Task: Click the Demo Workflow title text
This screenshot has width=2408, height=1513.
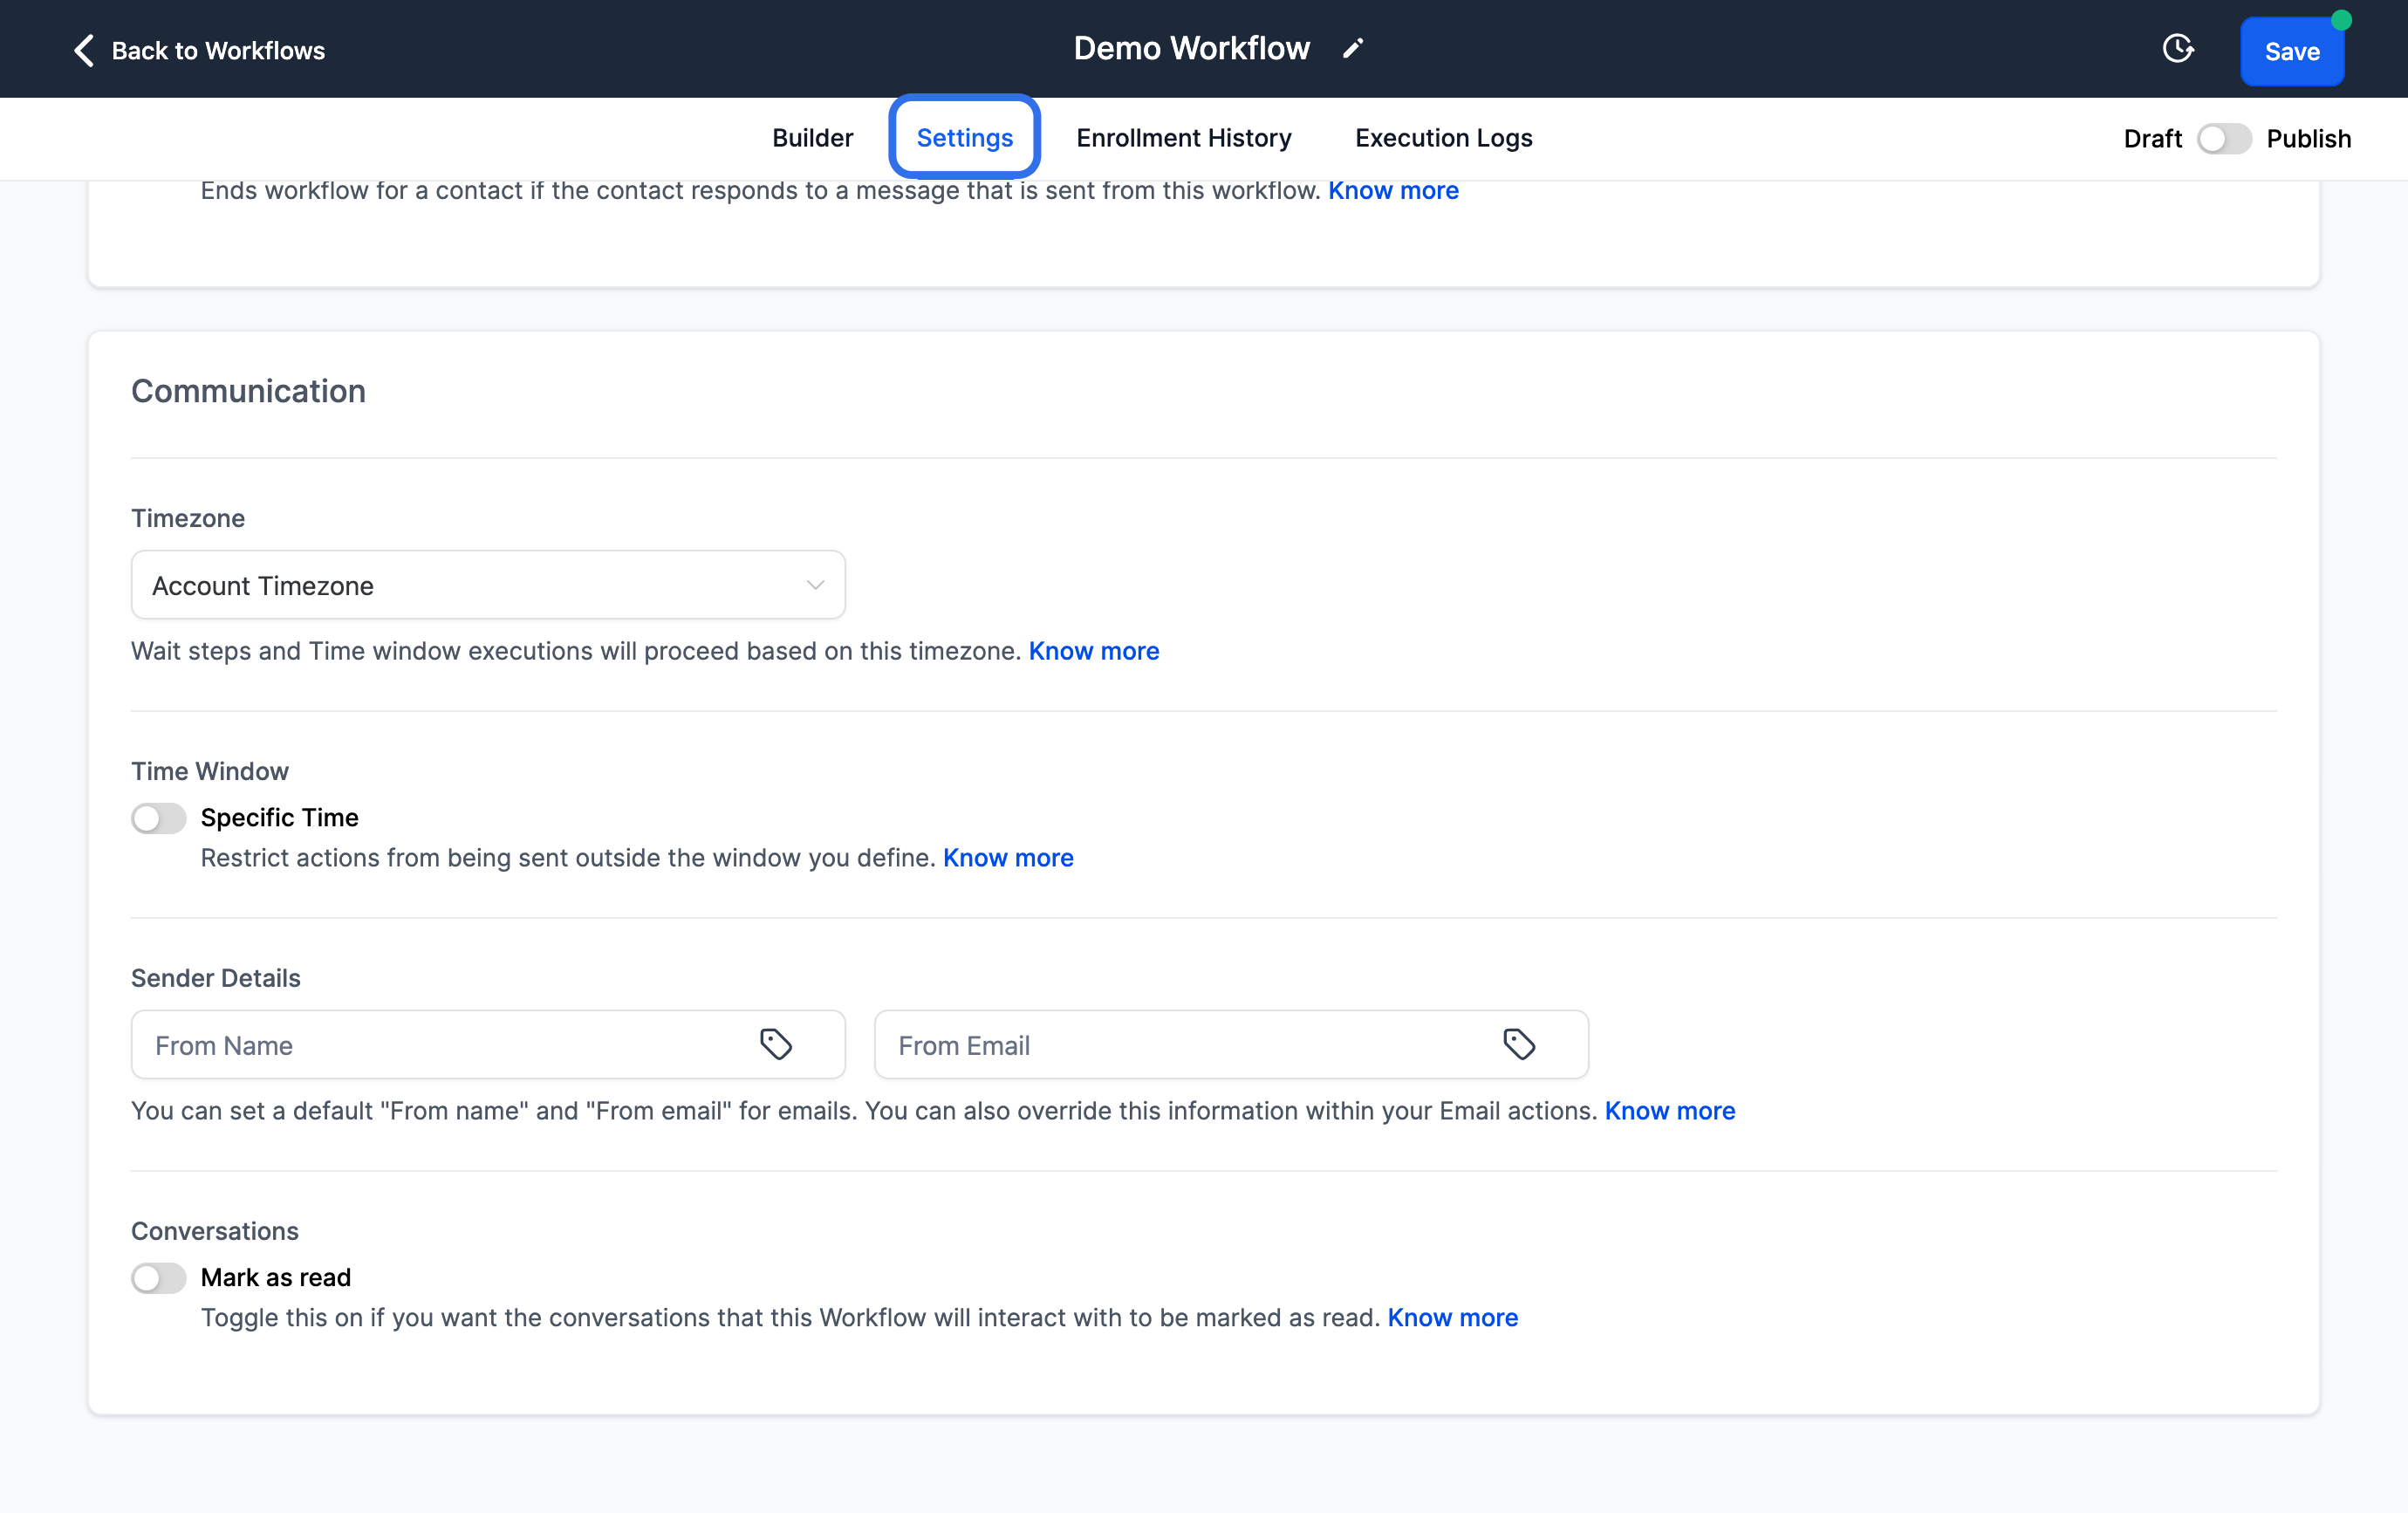Action: pyautogui.click(x=1191, y=48)
